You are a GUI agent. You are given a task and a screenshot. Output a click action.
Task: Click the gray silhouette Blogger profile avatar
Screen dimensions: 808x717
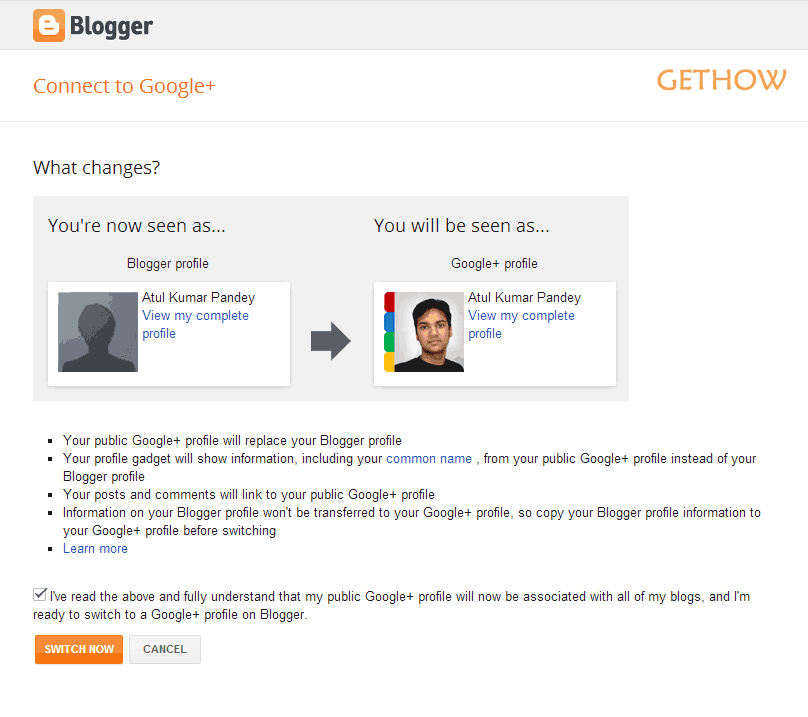pyautogui.click(x=98, y=332)
